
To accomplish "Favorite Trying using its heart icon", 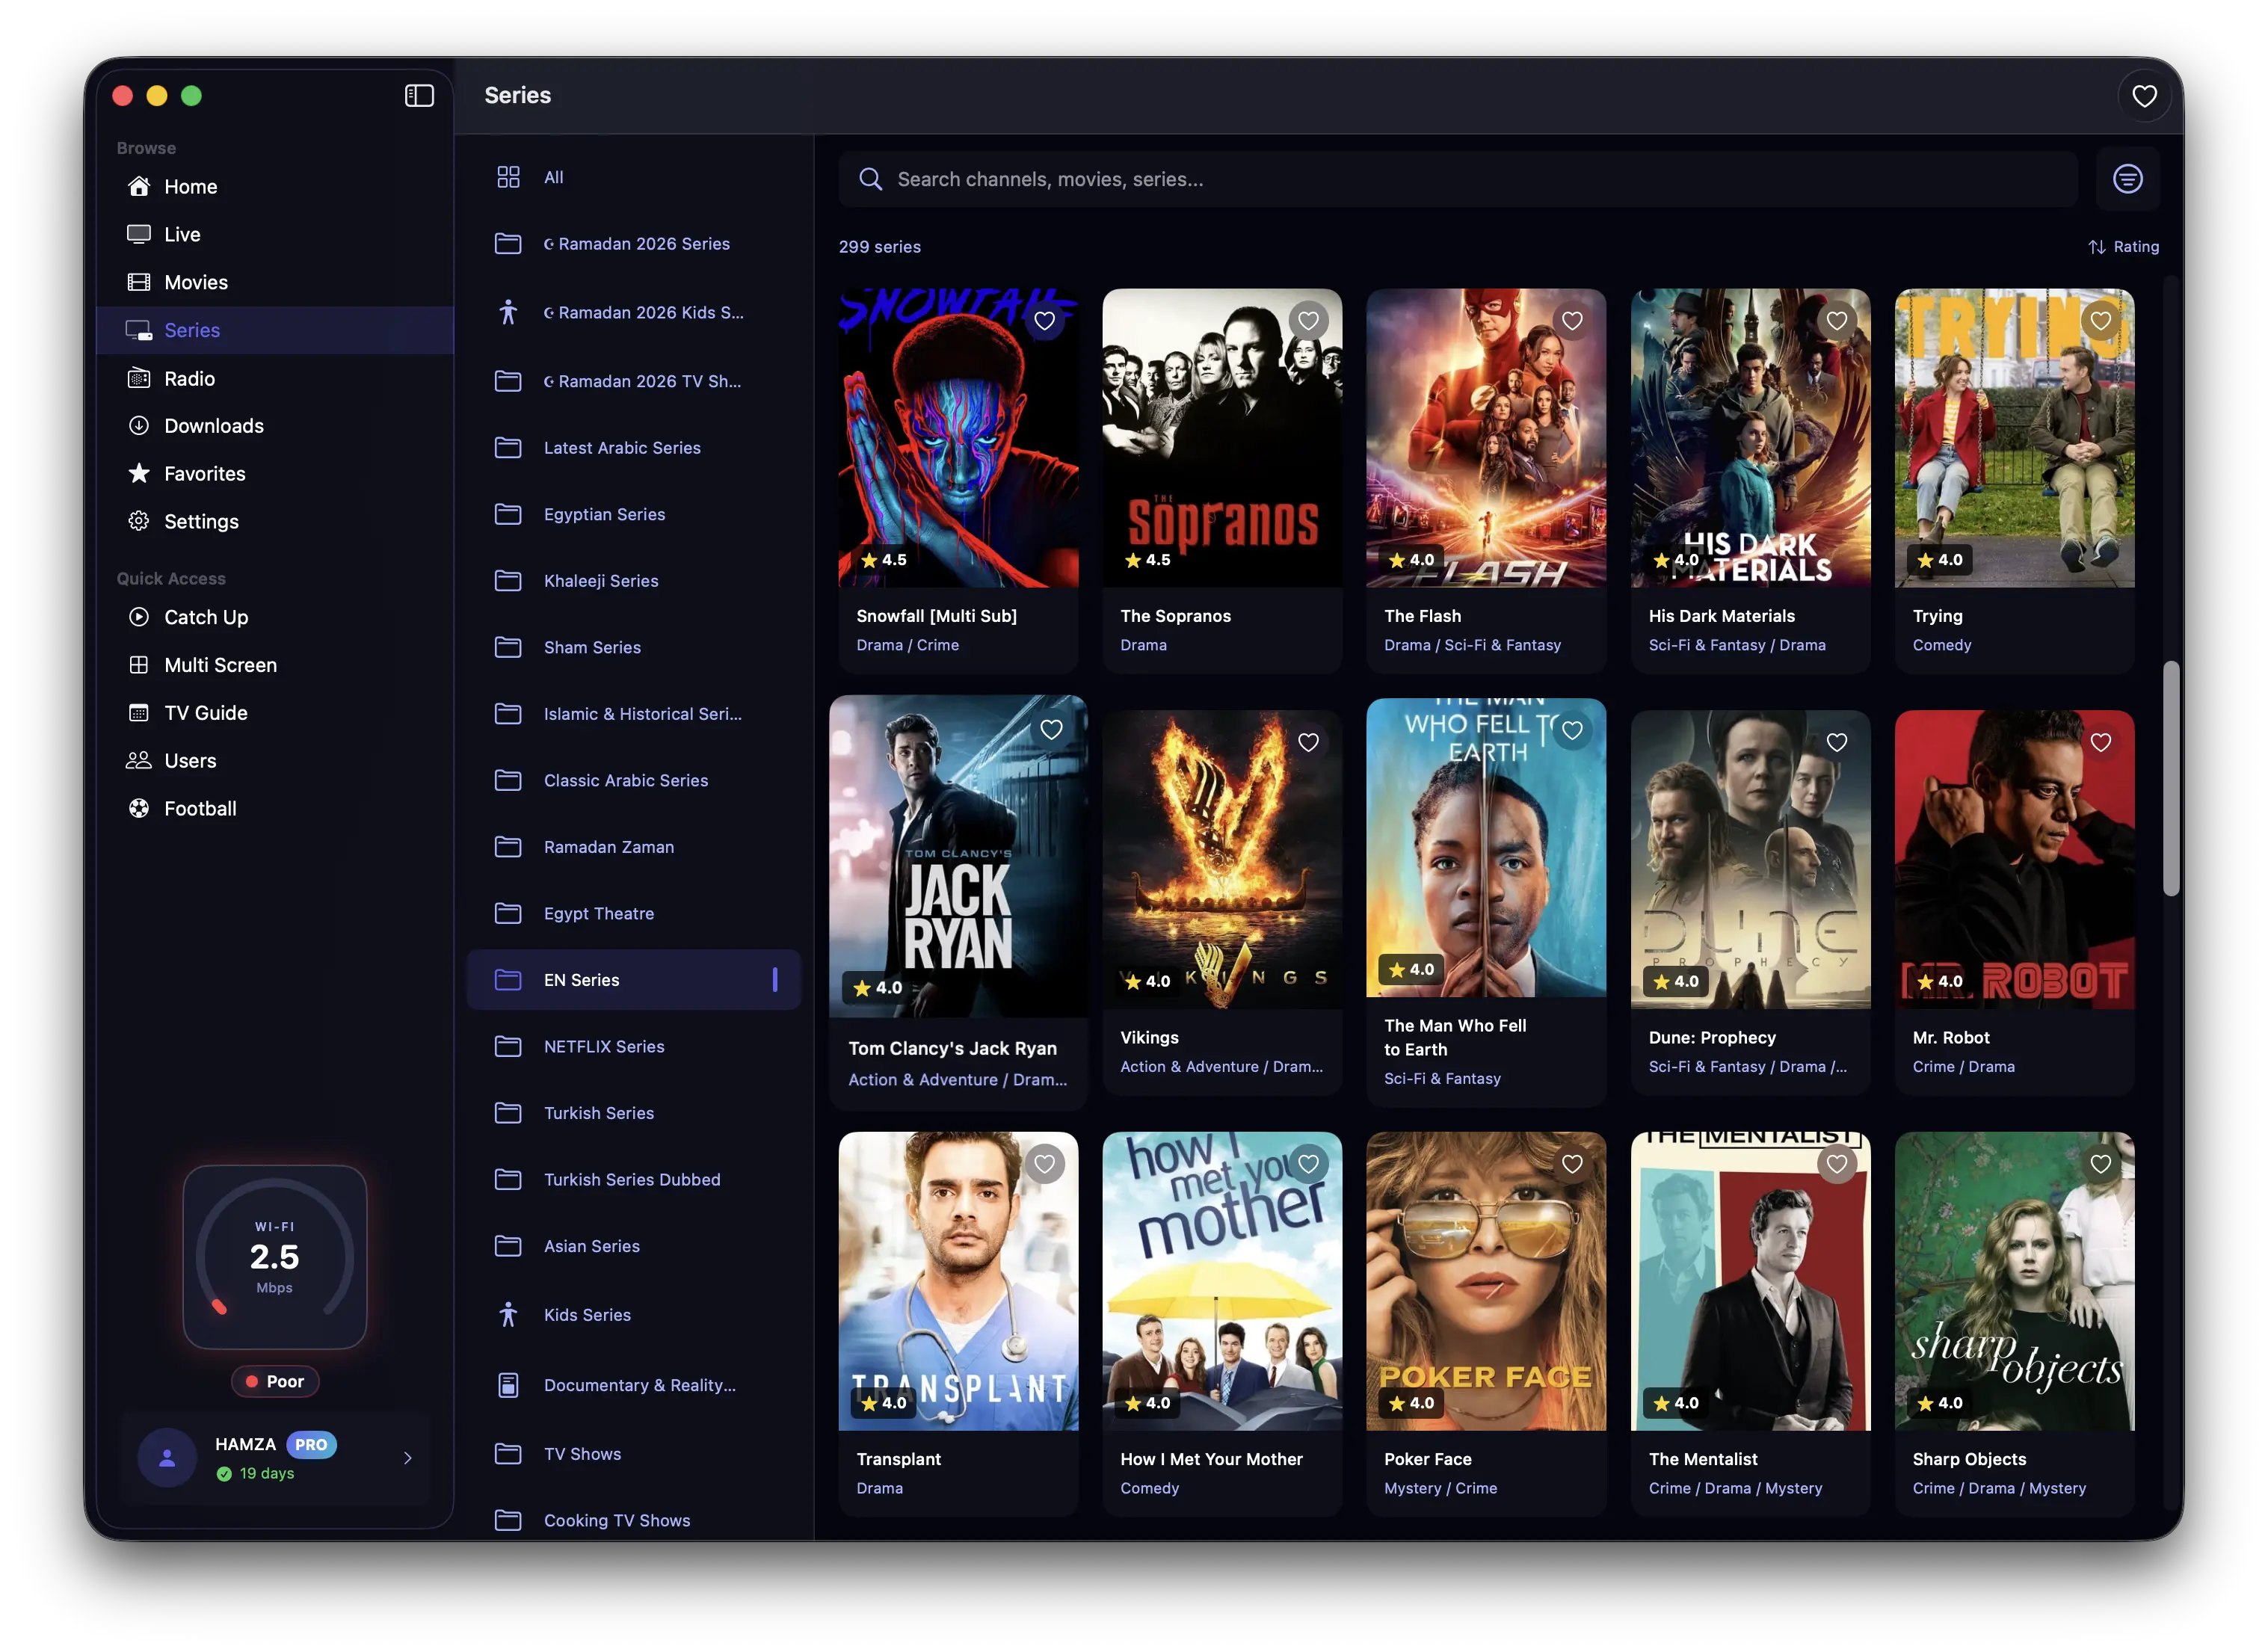I will point(2101,321).
